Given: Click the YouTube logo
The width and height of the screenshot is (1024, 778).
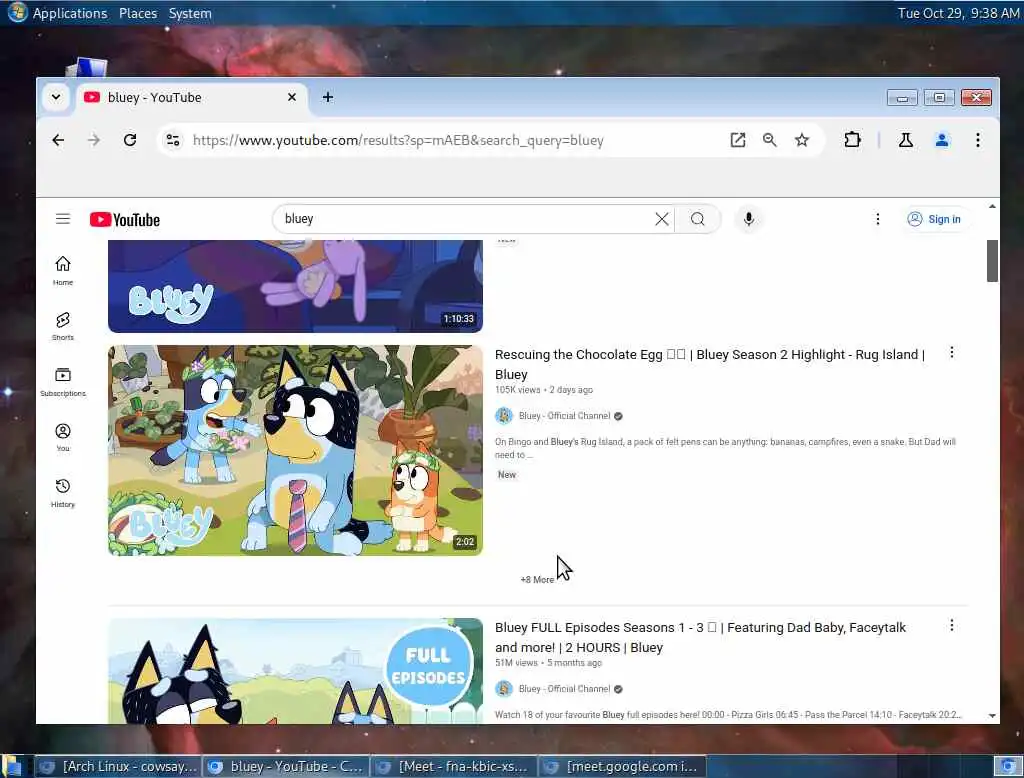Looking at the screenshot, I should pyautogui.click(x=125, y=219).
